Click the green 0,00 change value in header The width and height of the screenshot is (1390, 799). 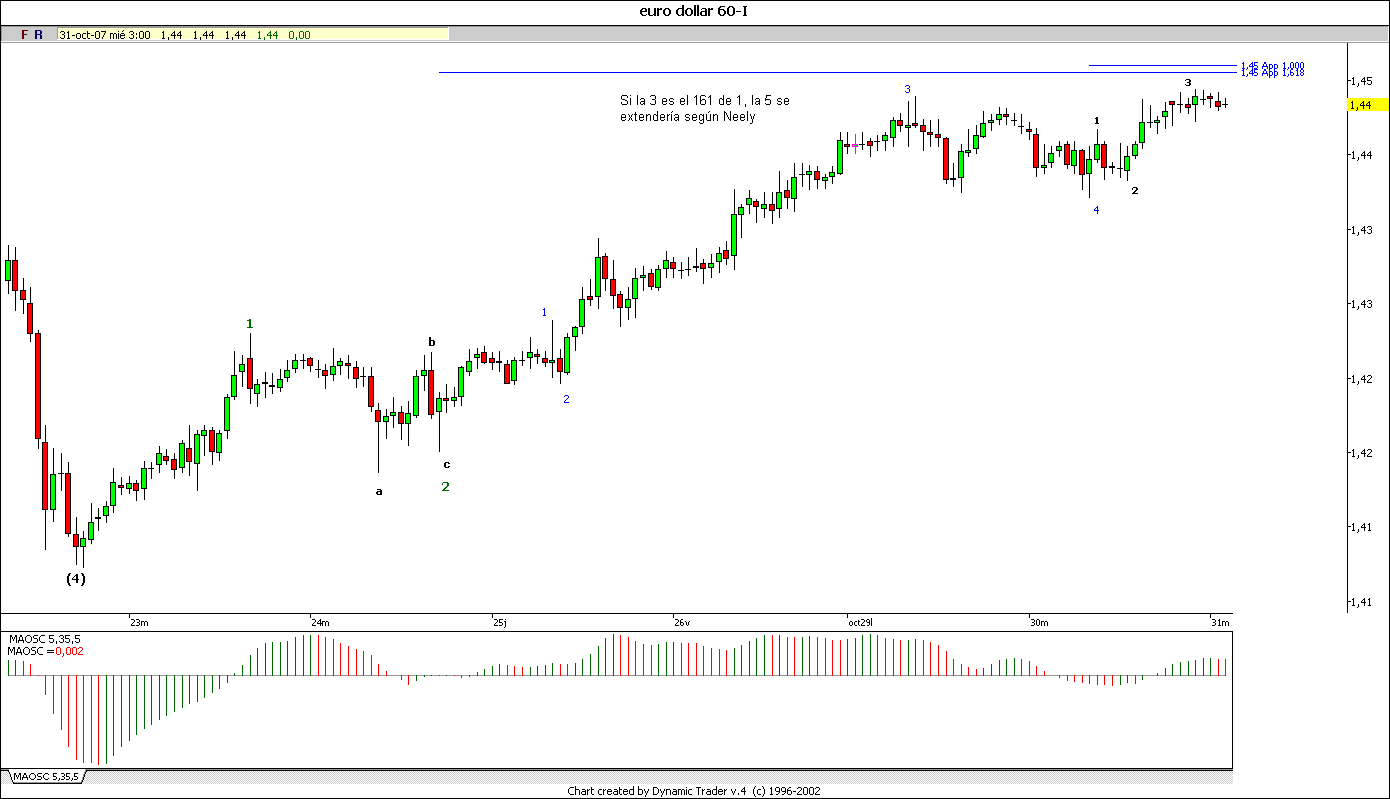tap(299, 34)
